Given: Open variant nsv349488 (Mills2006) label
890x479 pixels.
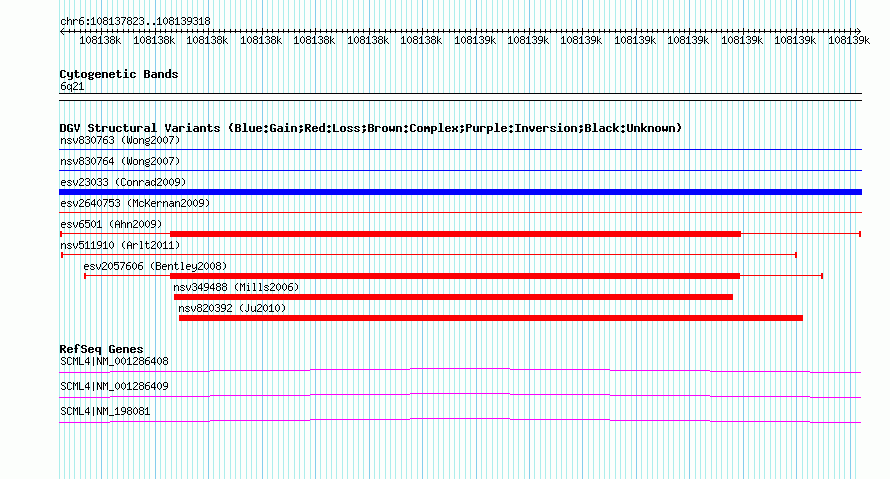Looking at the screenshot, I should 236,287.
